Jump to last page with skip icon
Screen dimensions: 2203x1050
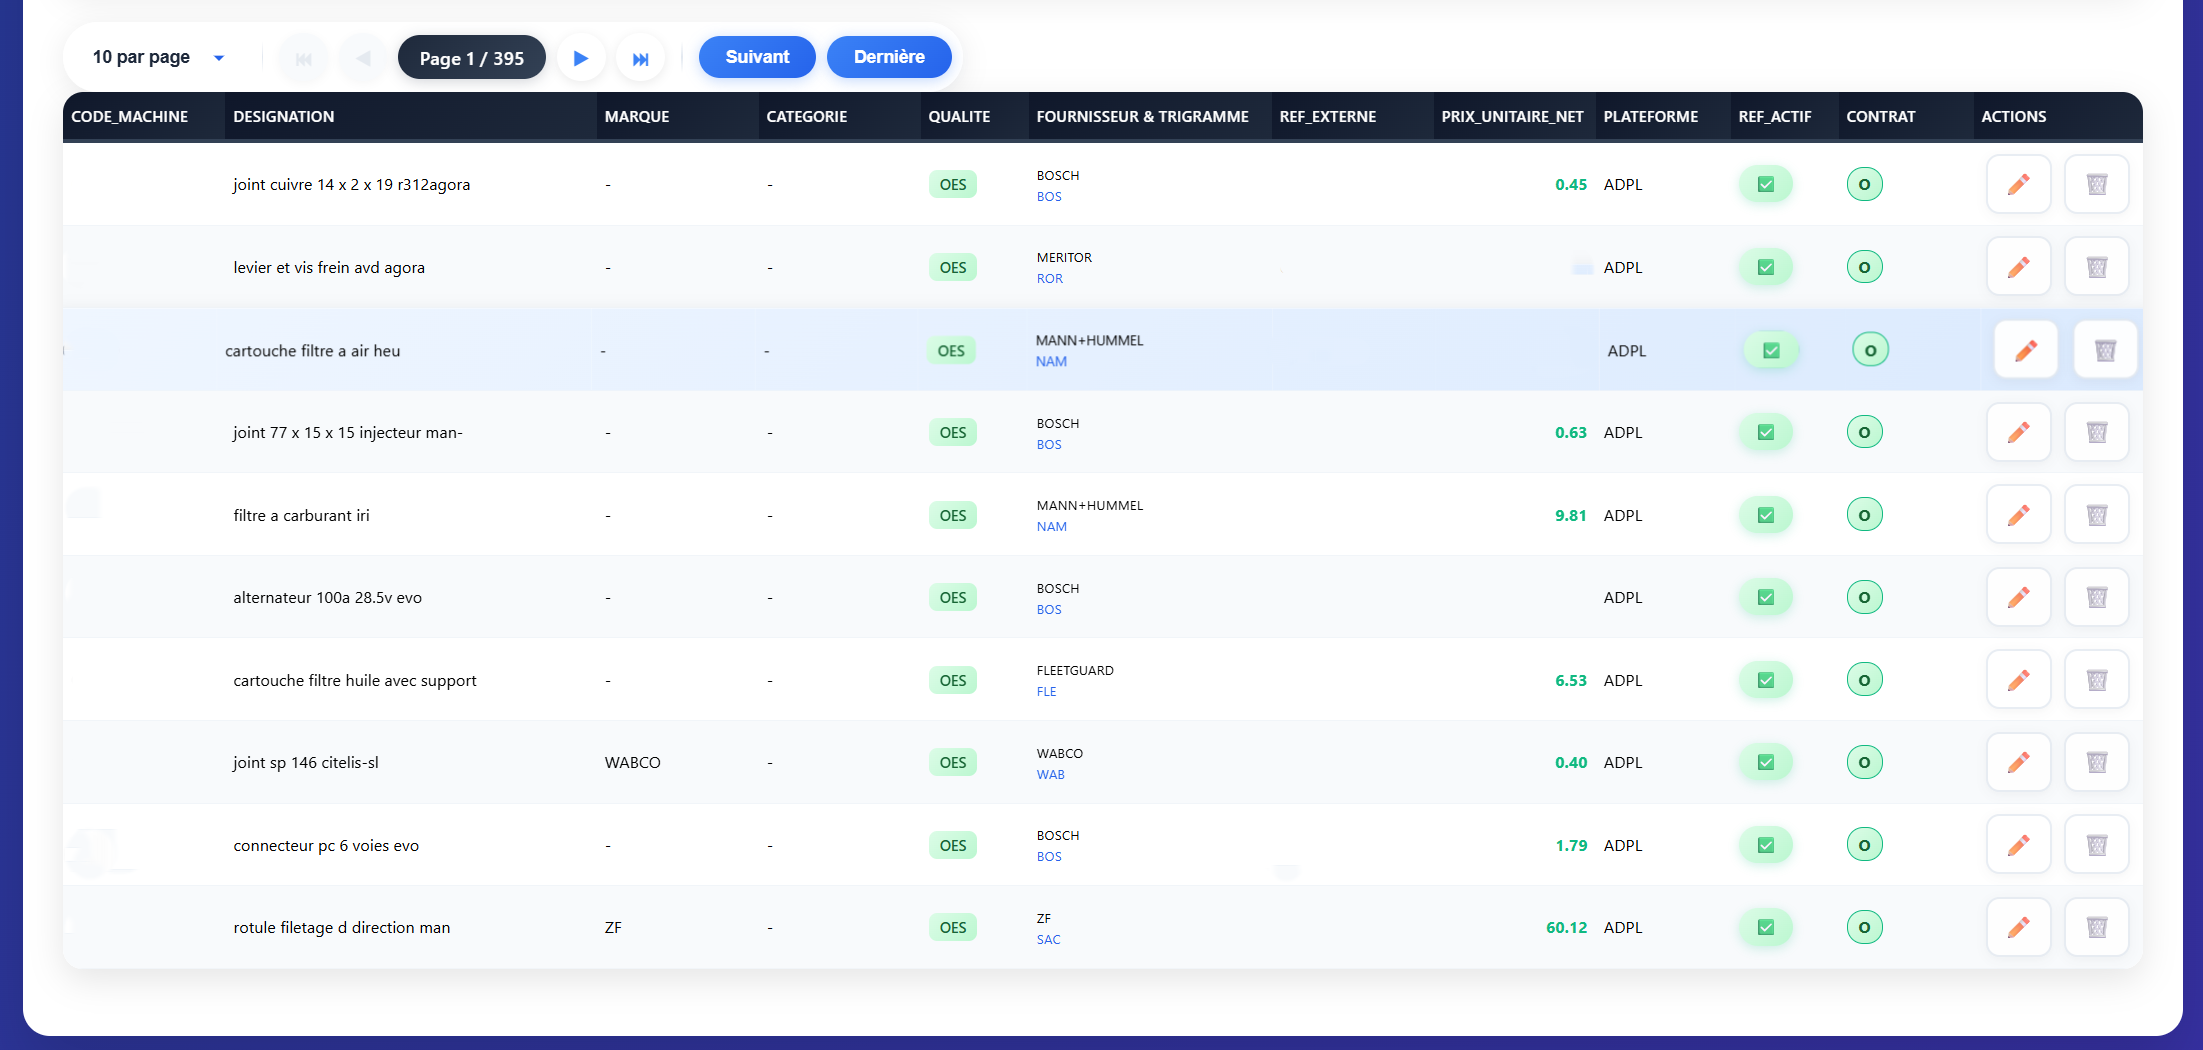point(640,58)
